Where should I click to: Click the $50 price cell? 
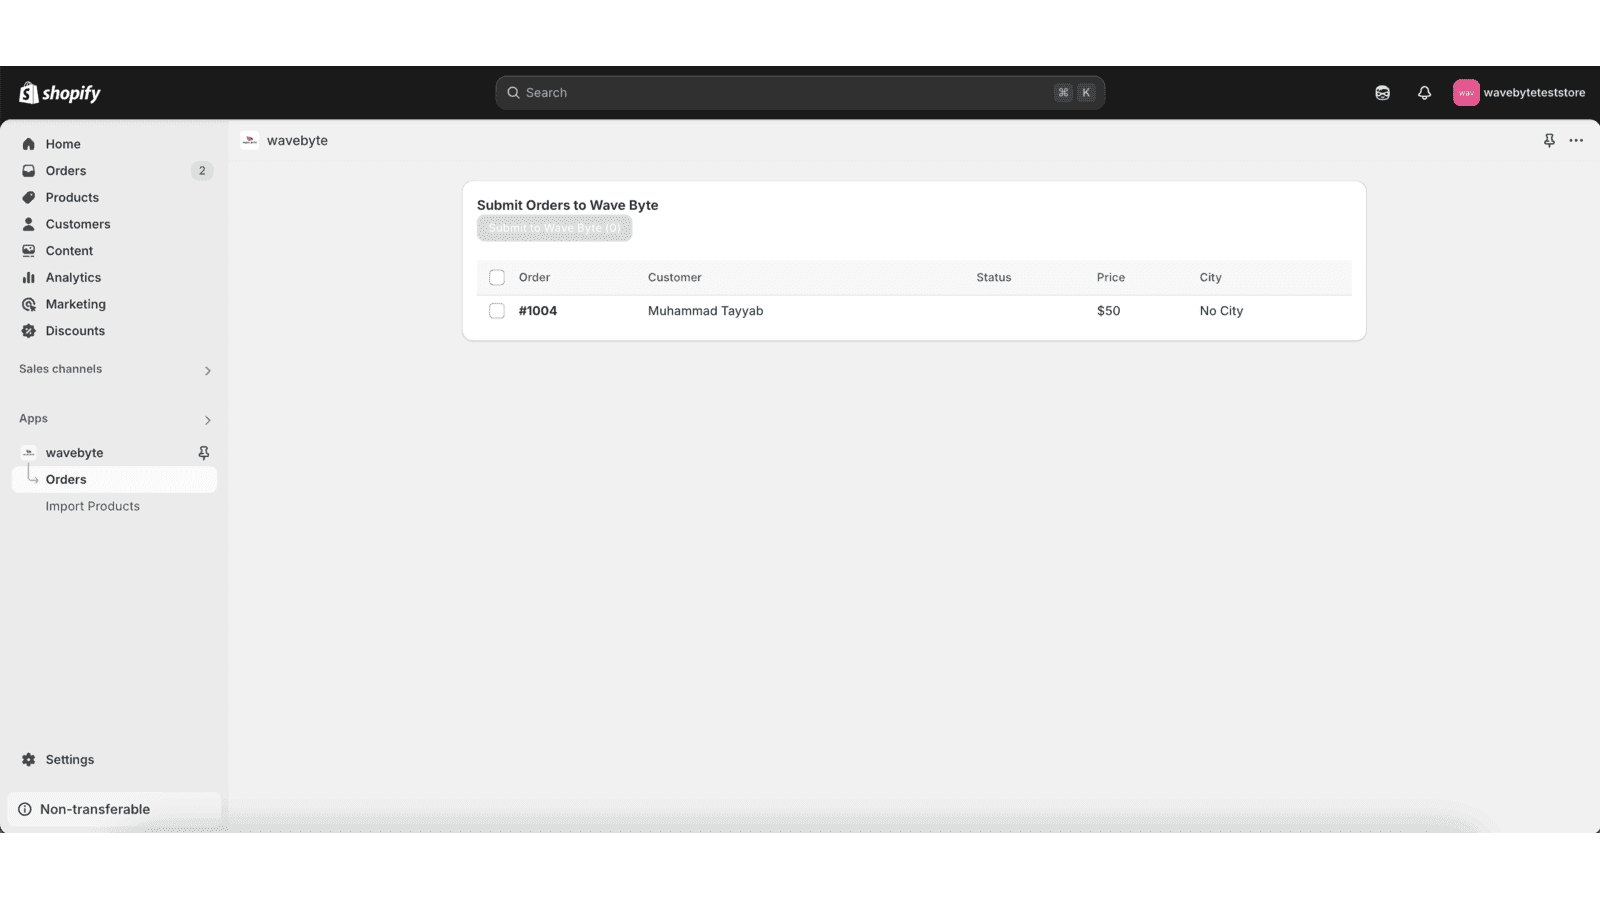pyautogui.click(x=1108, y=311)
